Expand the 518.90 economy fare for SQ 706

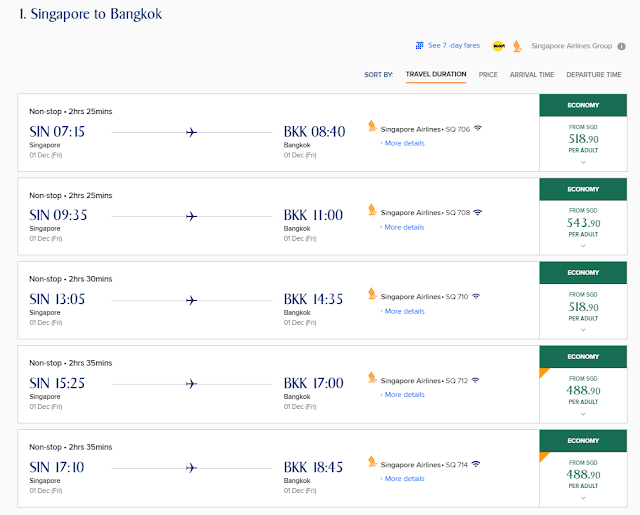583,162
